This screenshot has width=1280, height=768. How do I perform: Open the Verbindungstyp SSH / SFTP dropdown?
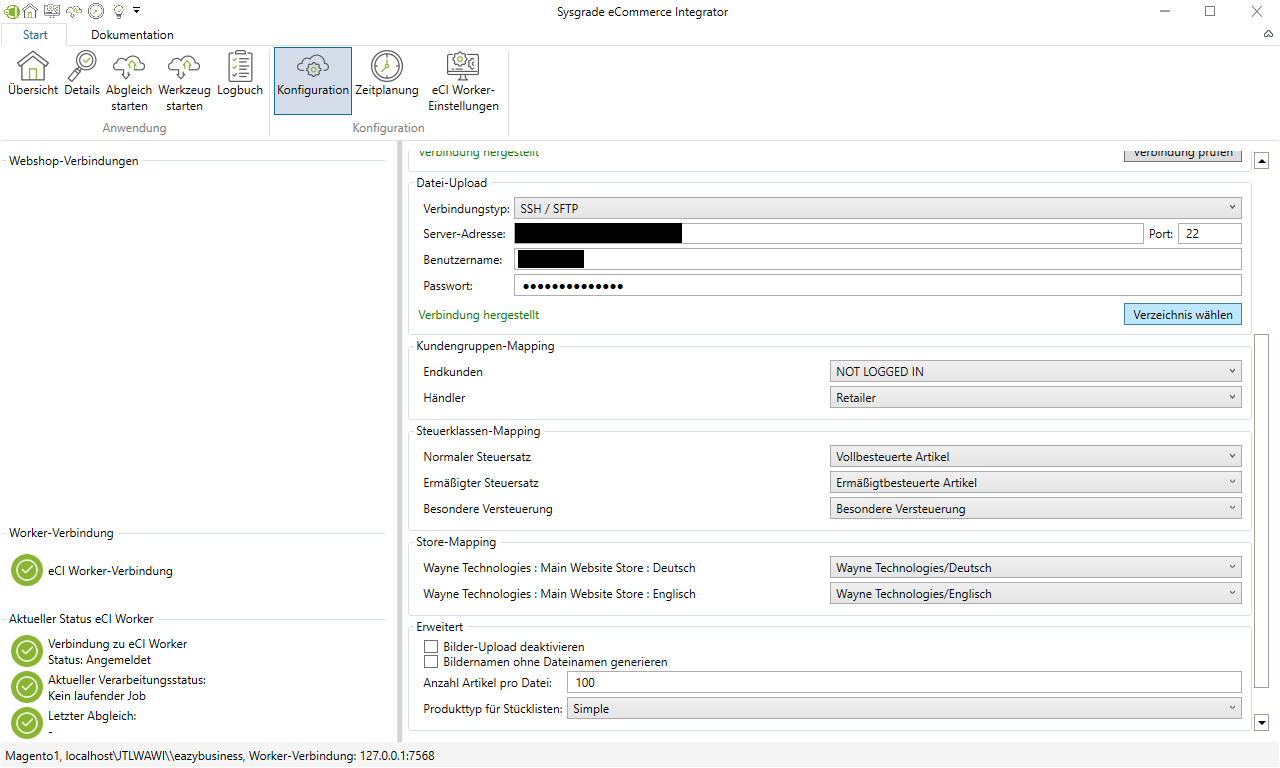878,208
